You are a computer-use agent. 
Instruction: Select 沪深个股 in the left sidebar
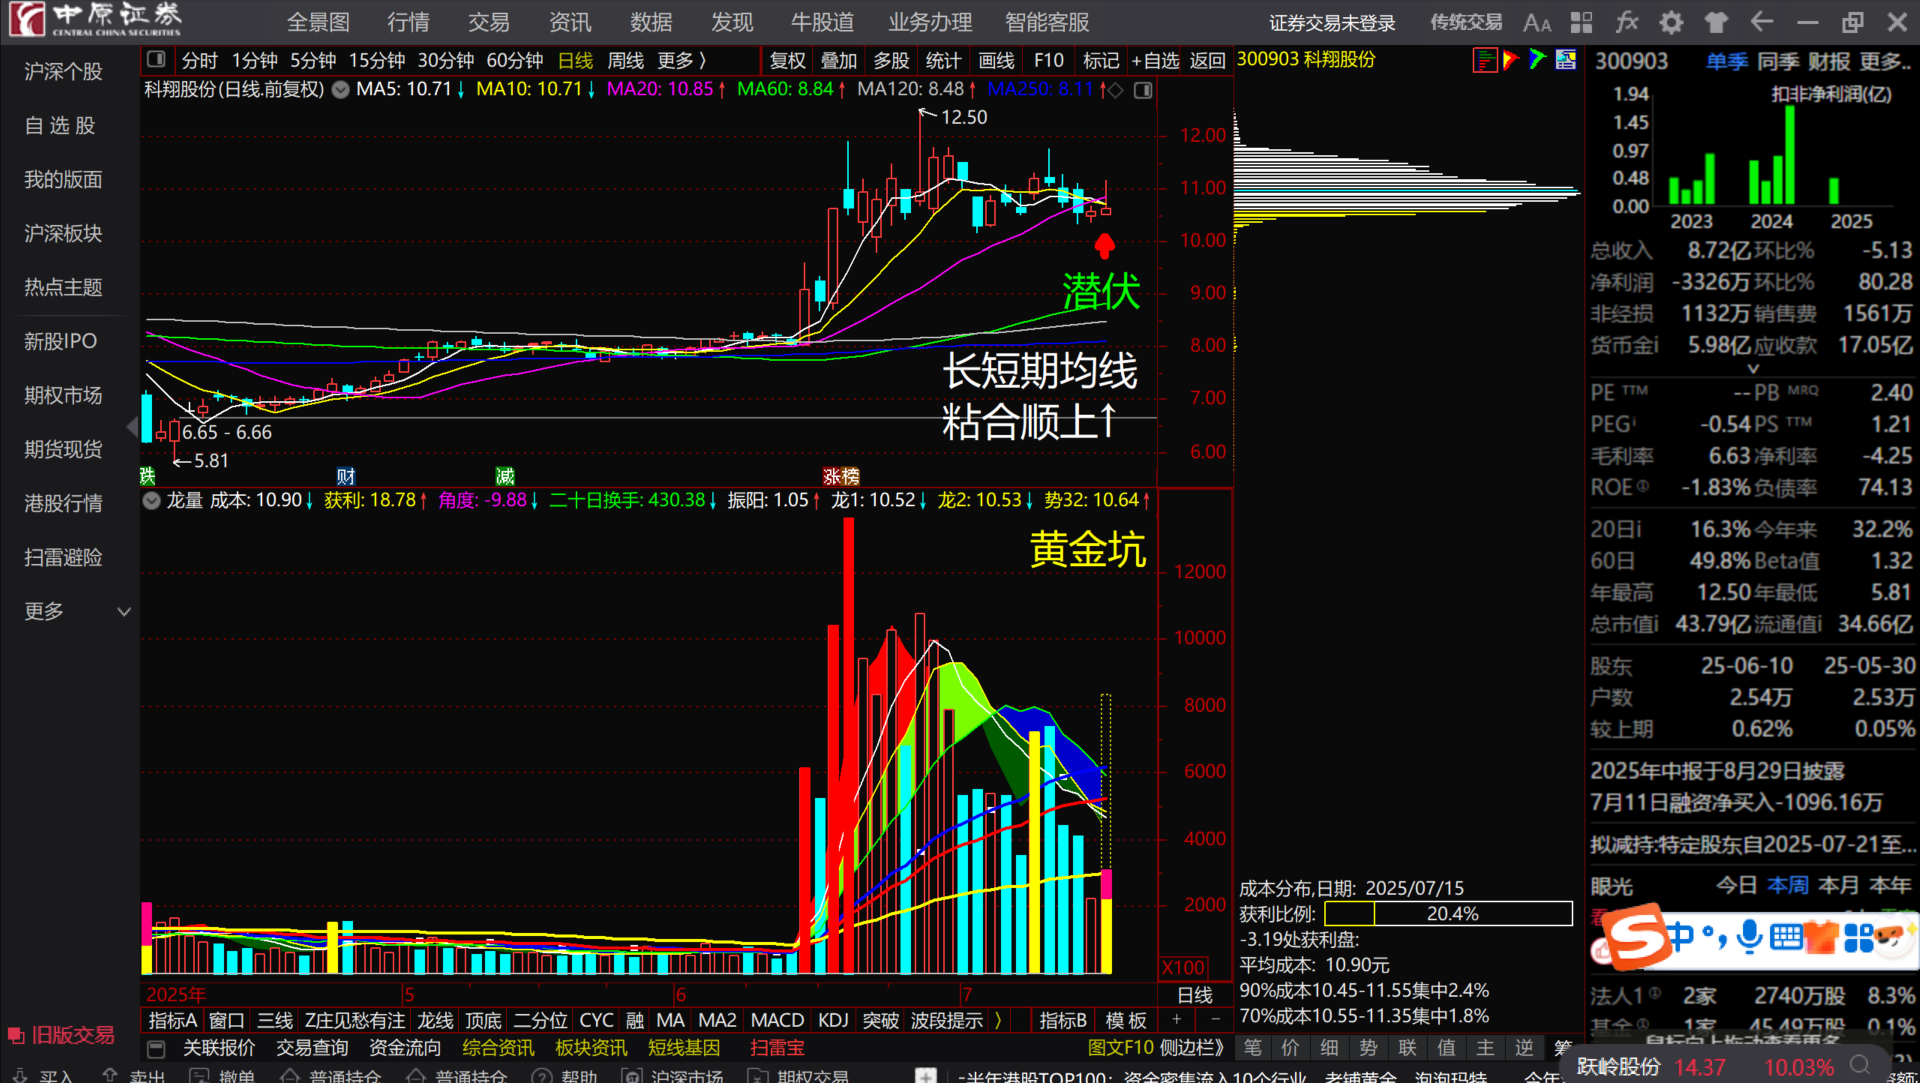64,71
